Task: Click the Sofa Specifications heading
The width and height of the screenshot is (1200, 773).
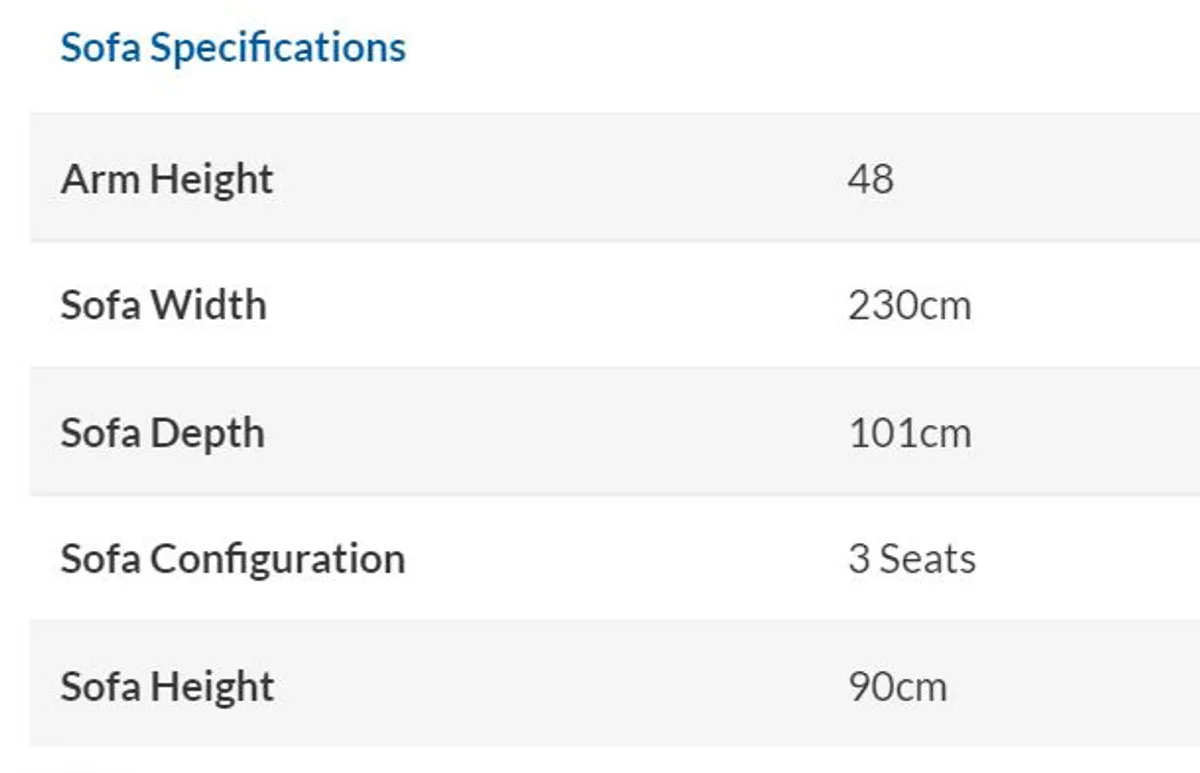Action: pos(233,48)
